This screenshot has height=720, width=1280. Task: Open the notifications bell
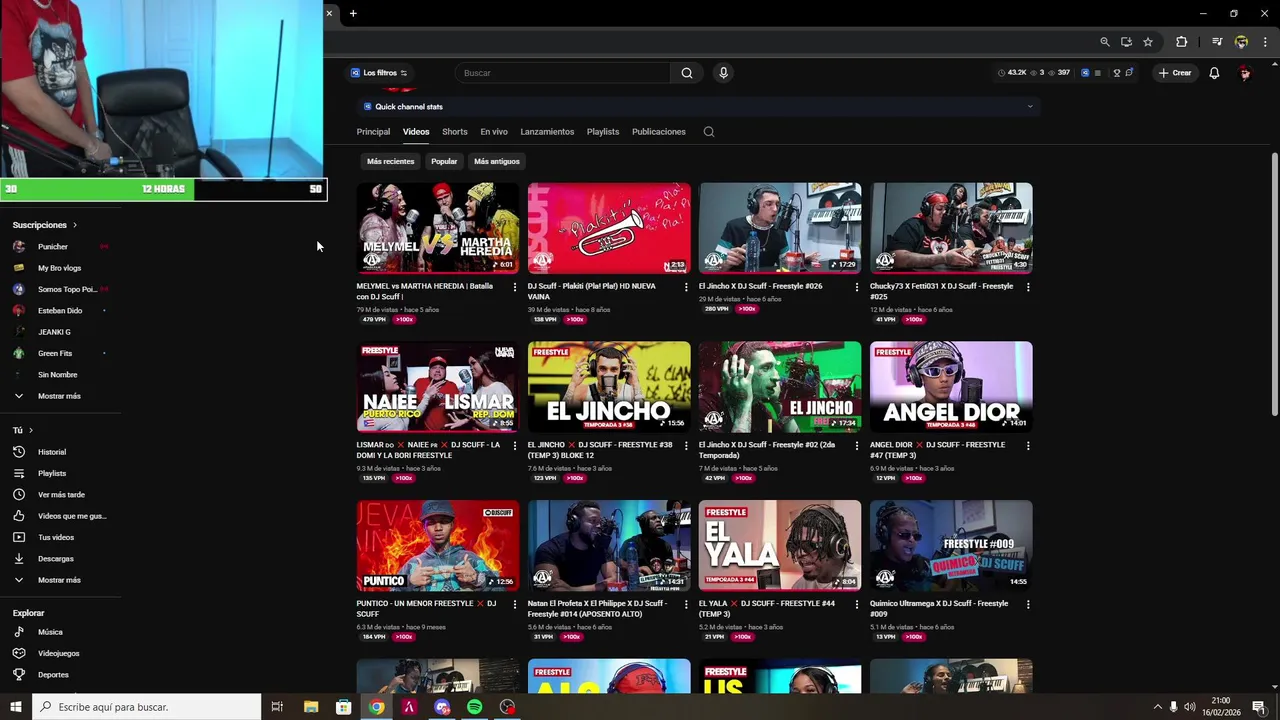[x=1214, y=73]
